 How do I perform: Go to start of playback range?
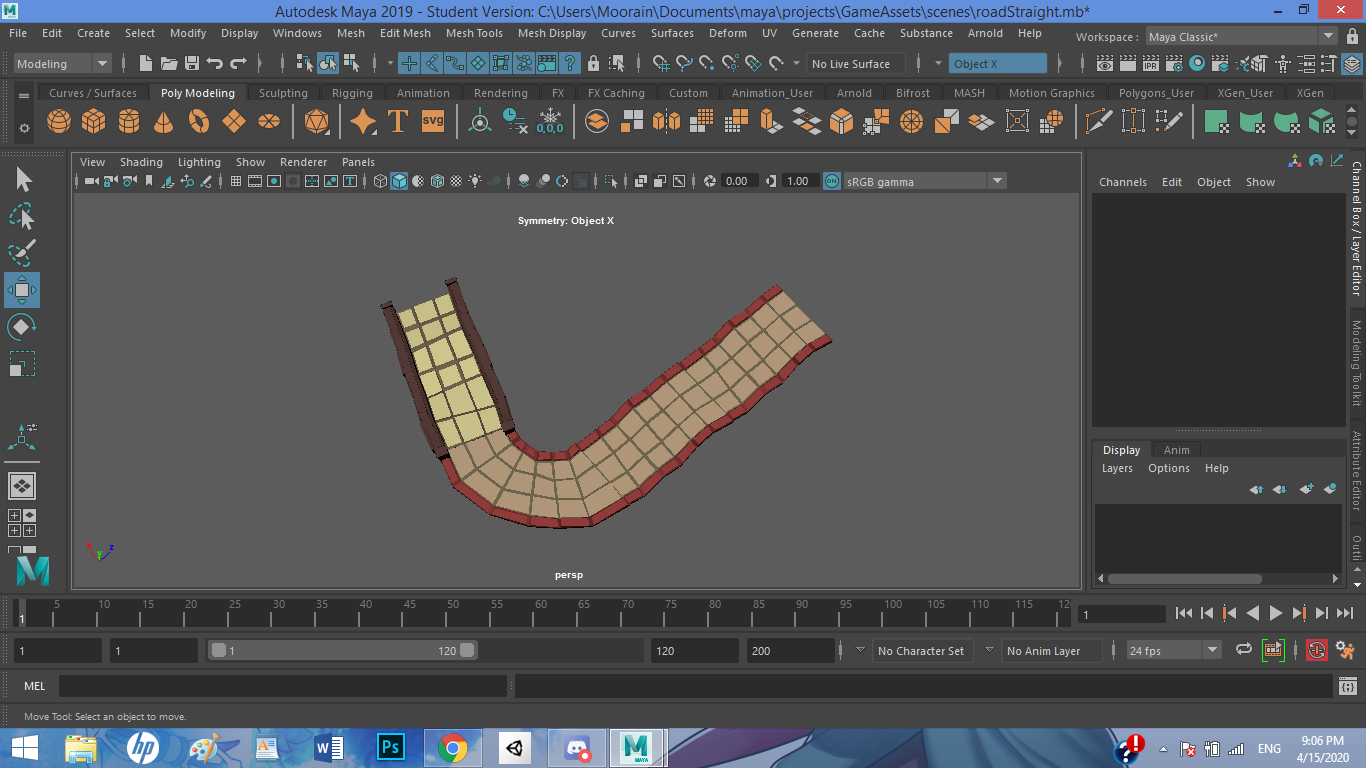coord(1184,613)
